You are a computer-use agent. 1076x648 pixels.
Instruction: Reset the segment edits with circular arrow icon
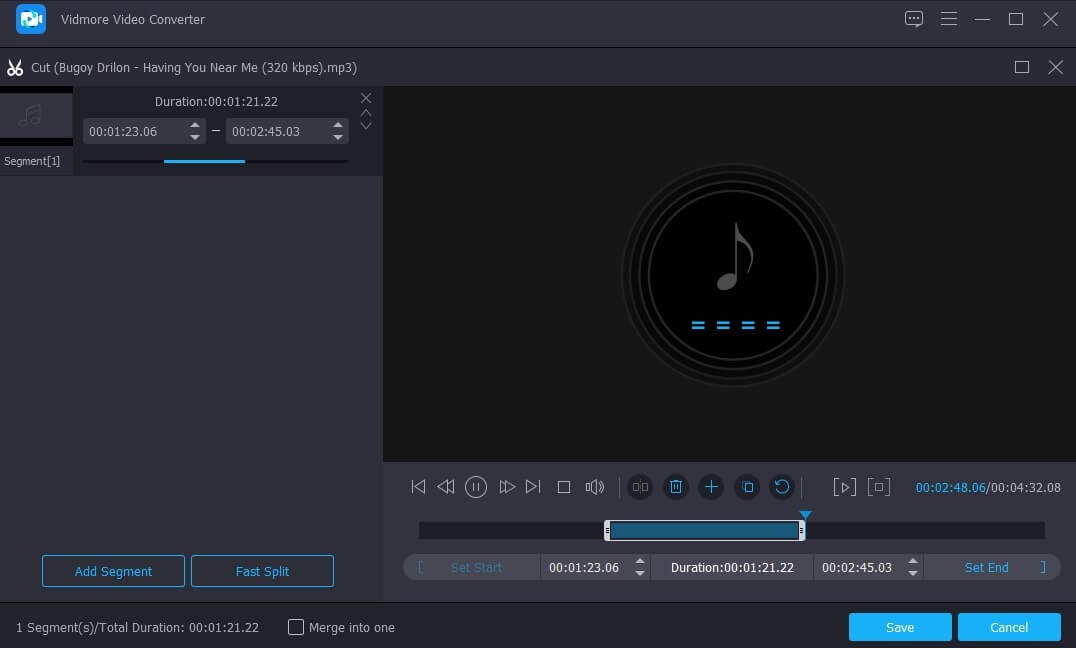point(782,487)
